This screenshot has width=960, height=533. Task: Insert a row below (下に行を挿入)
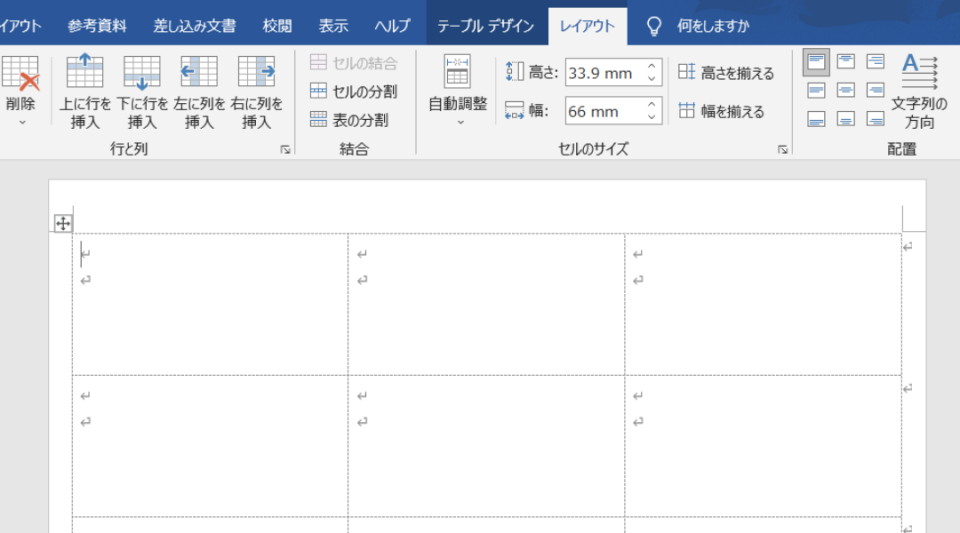click(x=142, y=92)
